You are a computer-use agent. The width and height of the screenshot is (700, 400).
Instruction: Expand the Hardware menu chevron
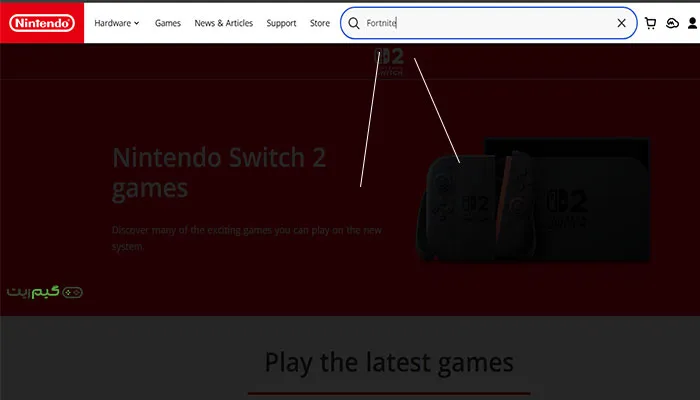coord(137,23)
